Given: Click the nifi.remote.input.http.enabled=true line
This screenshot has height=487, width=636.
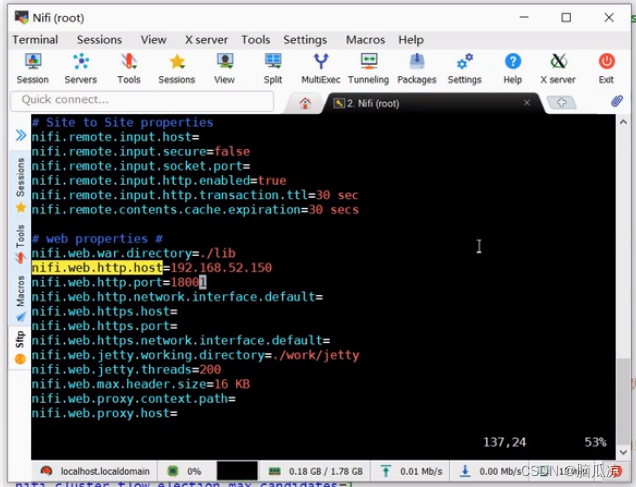Looking at the screenshot, I should point(159,180).
